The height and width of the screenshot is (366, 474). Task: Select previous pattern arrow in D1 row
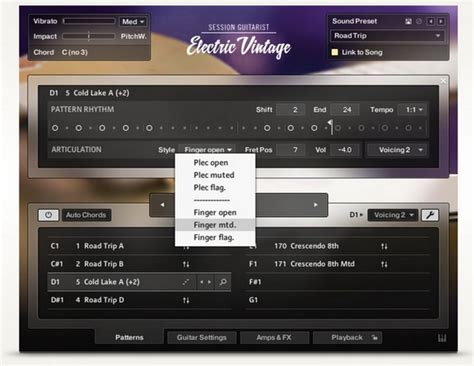click(201, 282)
